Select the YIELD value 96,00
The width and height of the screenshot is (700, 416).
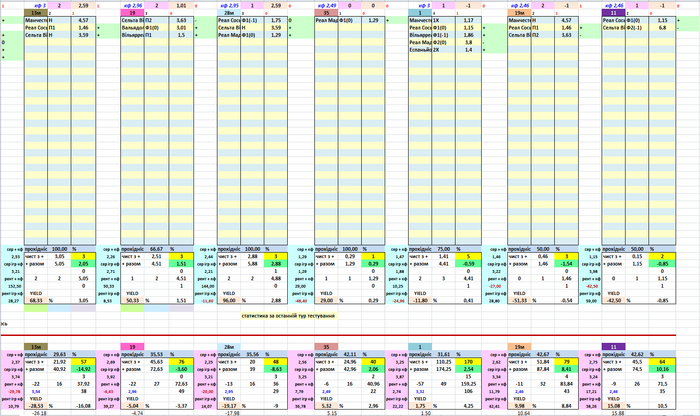click(x=229, y=301)
